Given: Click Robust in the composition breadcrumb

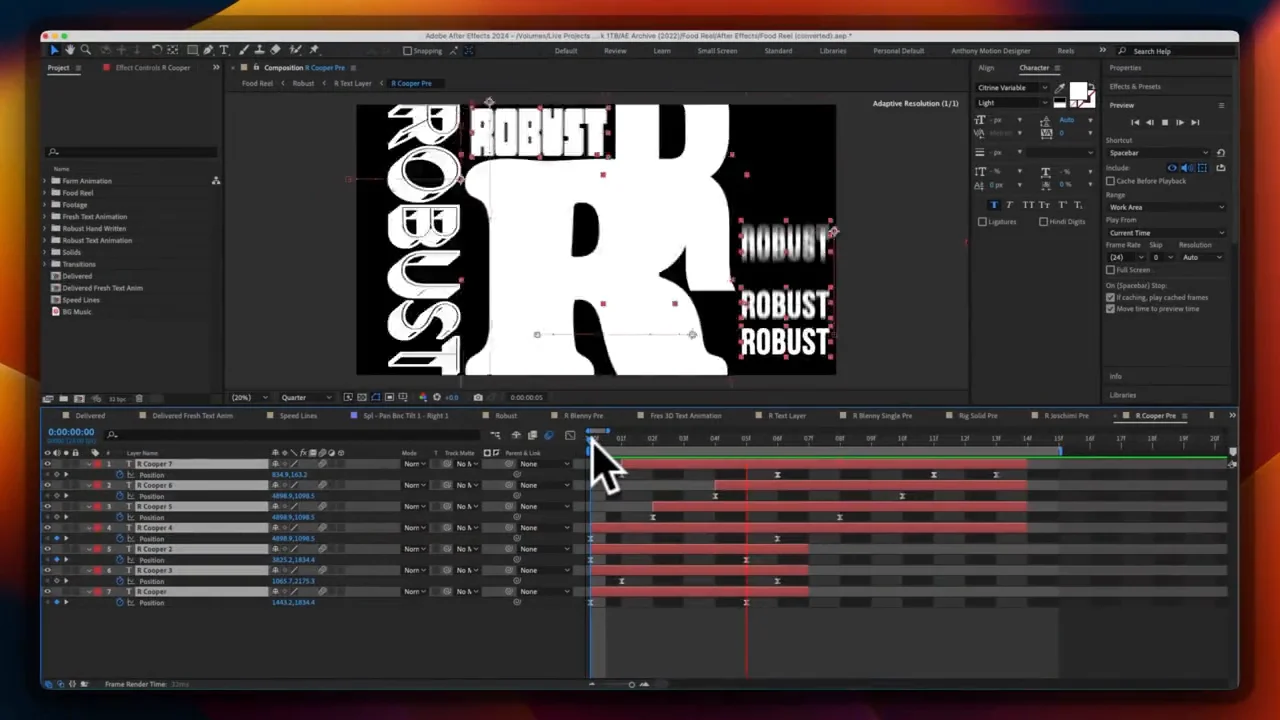Looking at the screenshot, I should point(303,83).
